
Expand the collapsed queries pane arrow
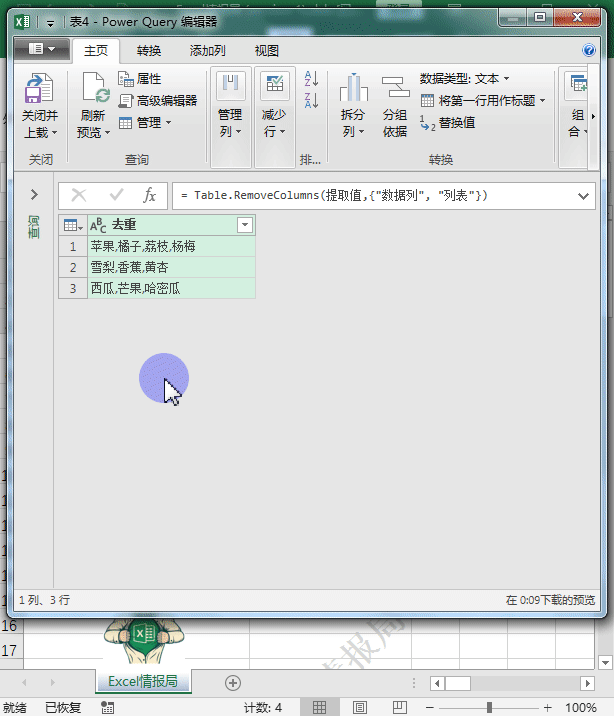34,195
